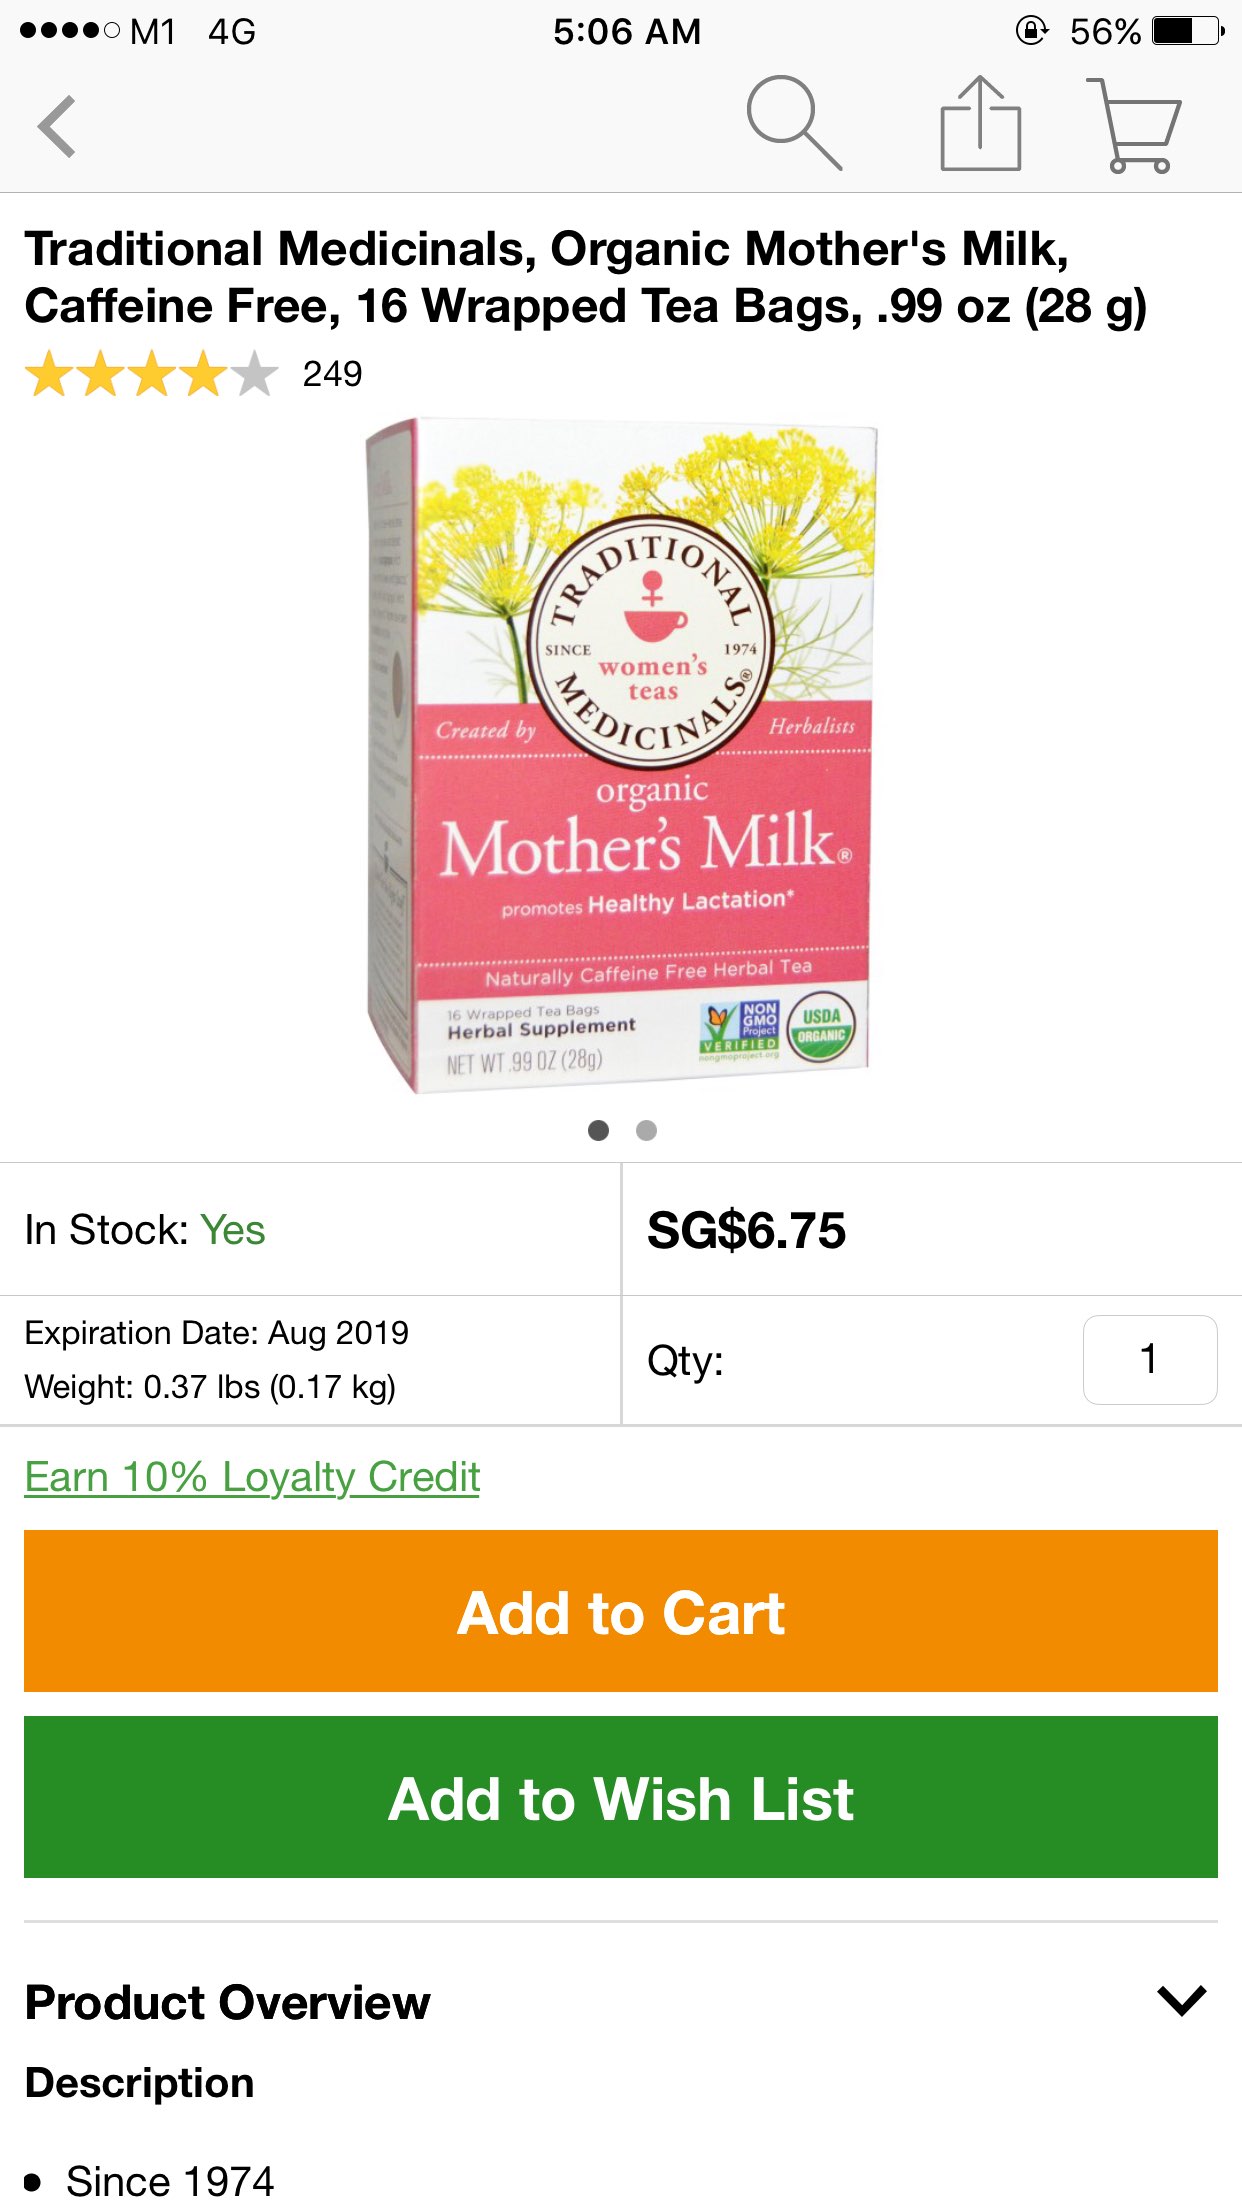Tap the star rating icons

[x=151, y=374]
